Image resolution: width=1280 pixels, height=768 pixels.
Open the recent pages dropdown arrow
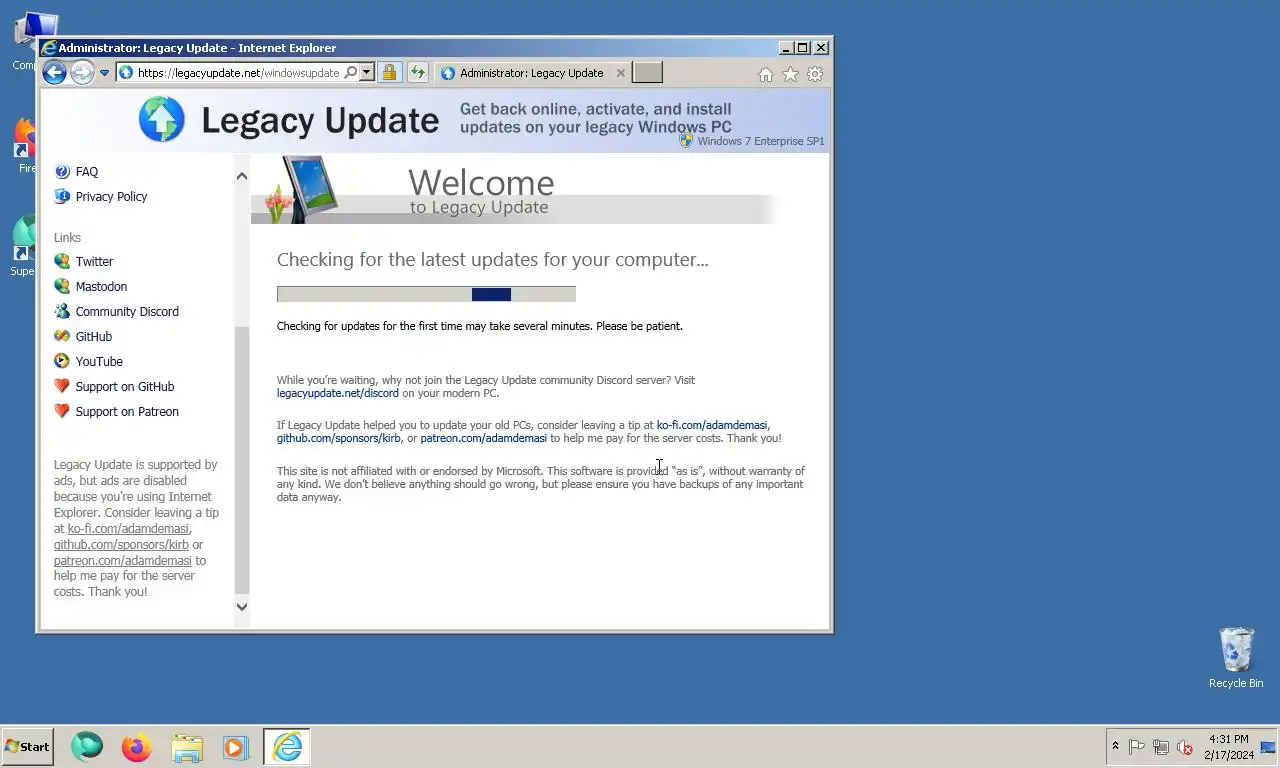coord(104,73)
